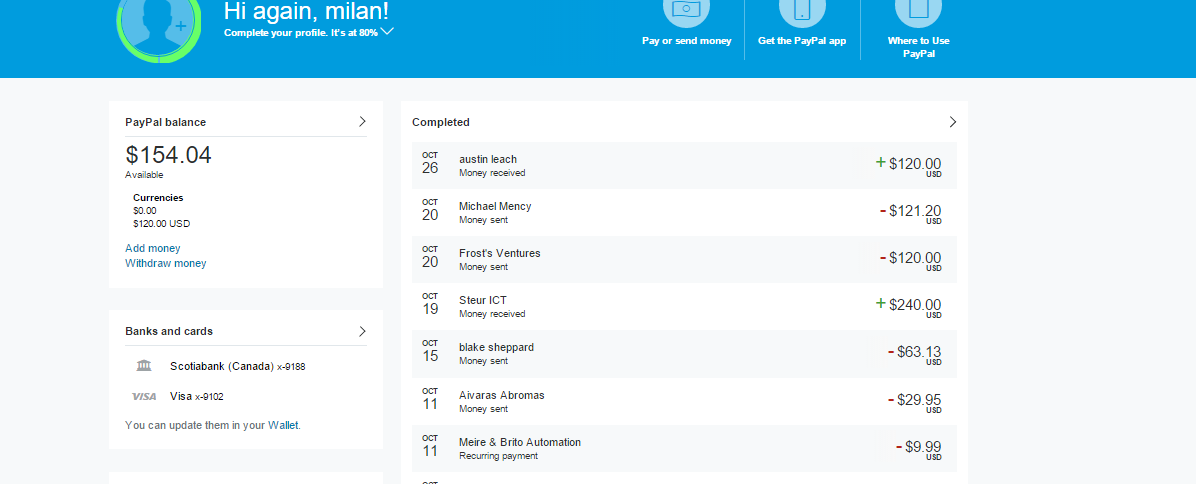
Task: Click the Completed heading
Action: click(x=441, y=122)
